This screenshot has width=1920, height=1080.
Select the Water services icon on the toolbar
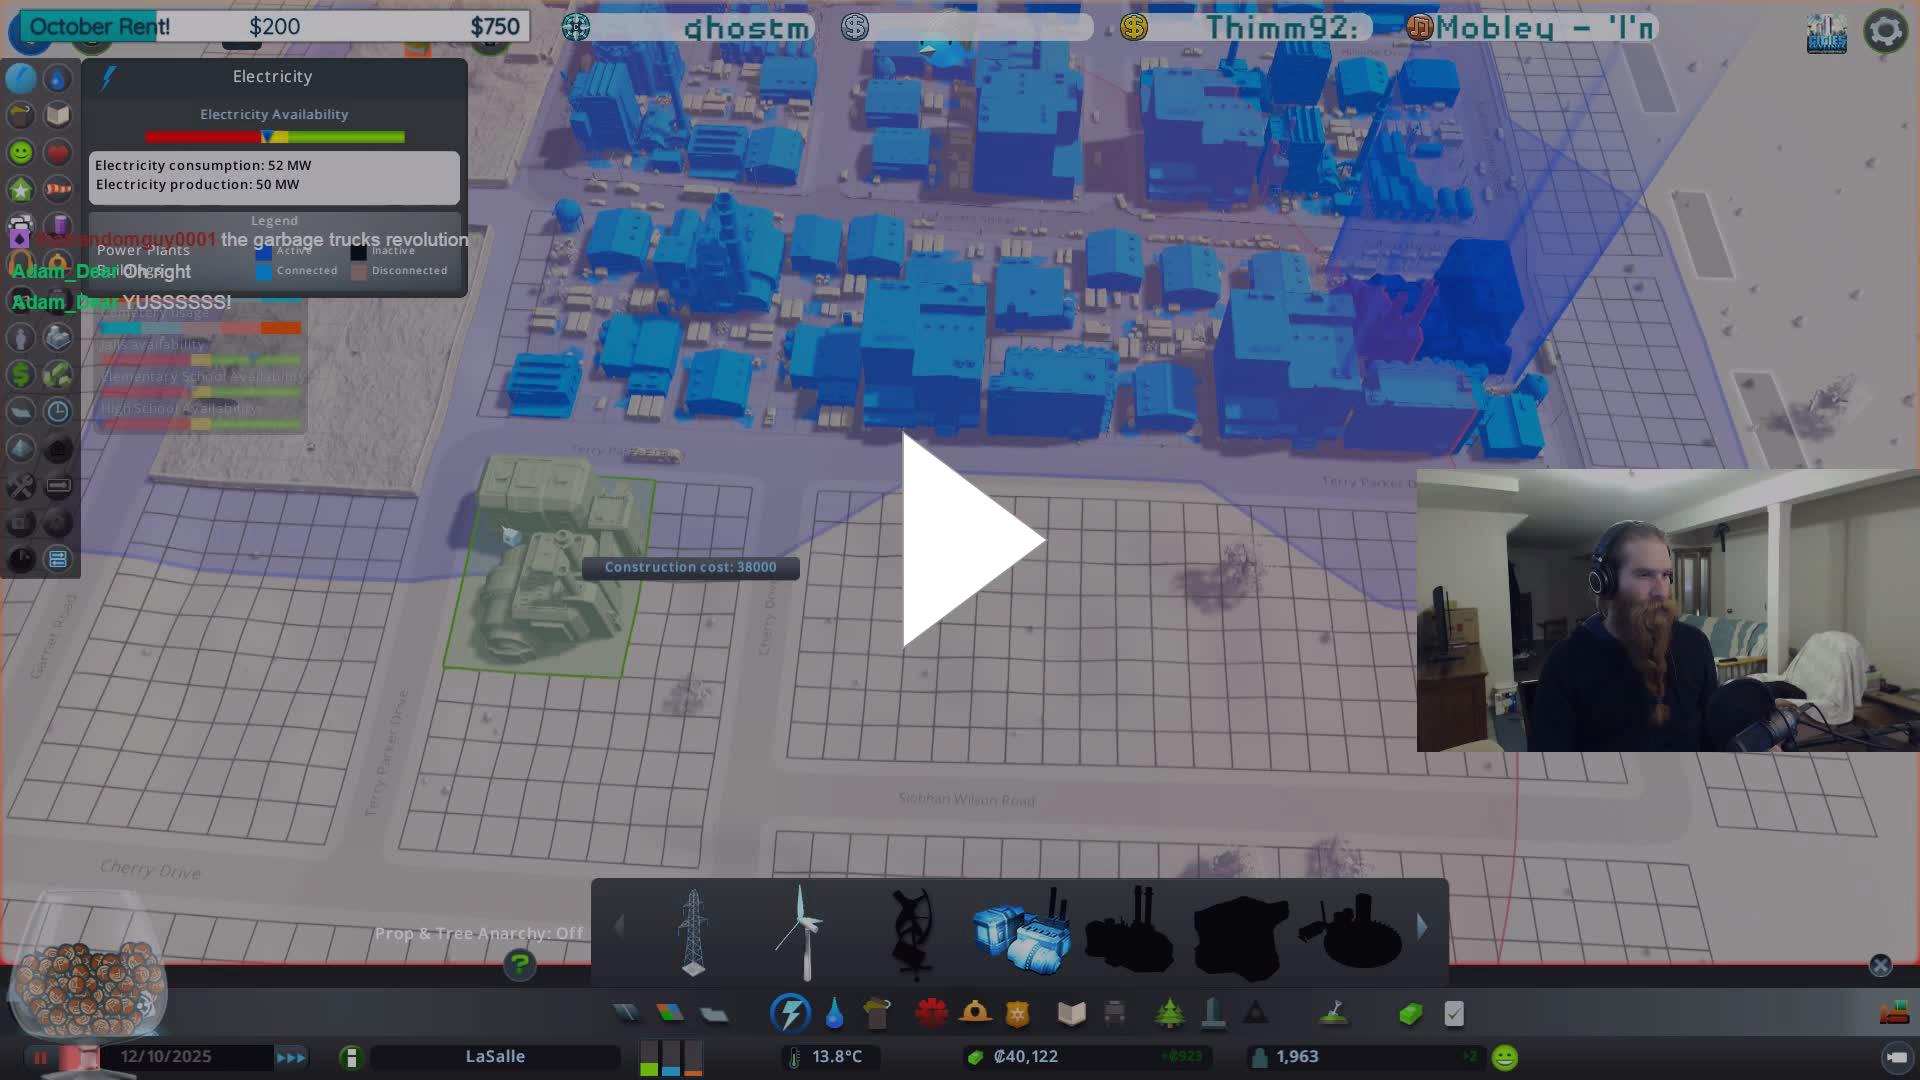[836, 1012]
